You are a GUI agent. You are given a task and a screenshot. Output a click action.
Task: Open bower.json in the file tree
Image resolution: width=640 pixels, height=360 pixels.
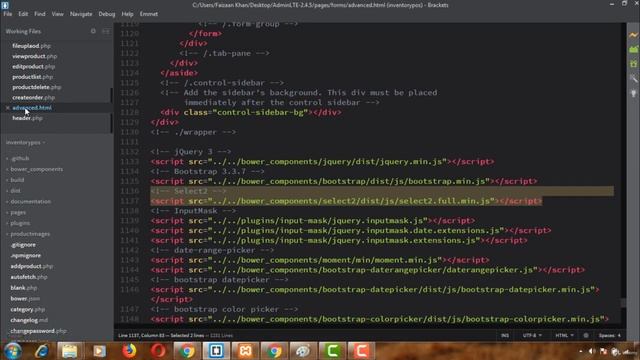coord(25,298)
